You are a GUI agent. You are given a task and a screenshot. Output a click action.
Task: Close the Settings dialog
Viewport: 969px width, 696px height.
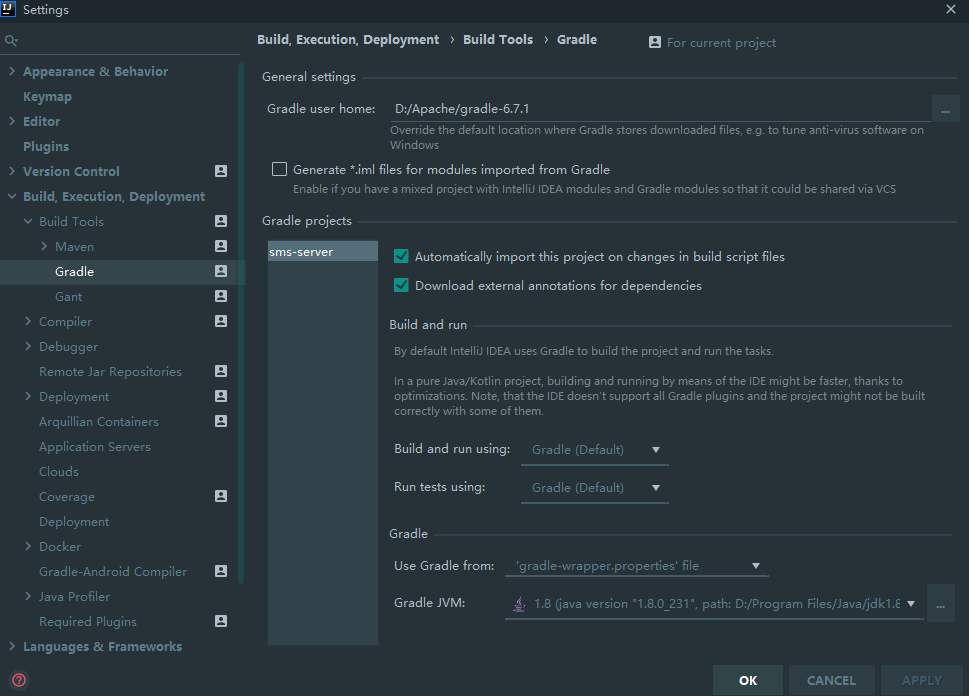(x=950, y=9)
